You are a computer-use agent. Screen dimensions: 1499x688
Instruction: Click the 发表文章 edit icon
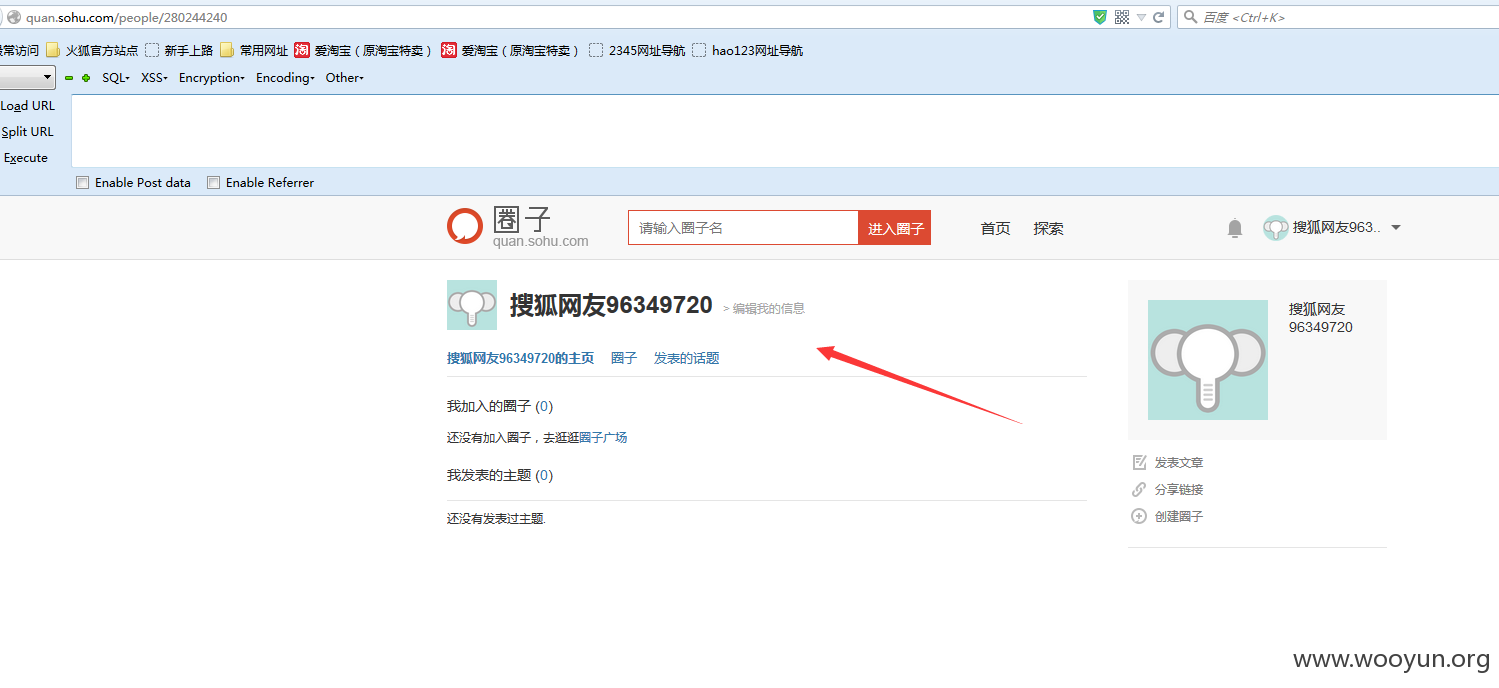(x=1139, y=462)
